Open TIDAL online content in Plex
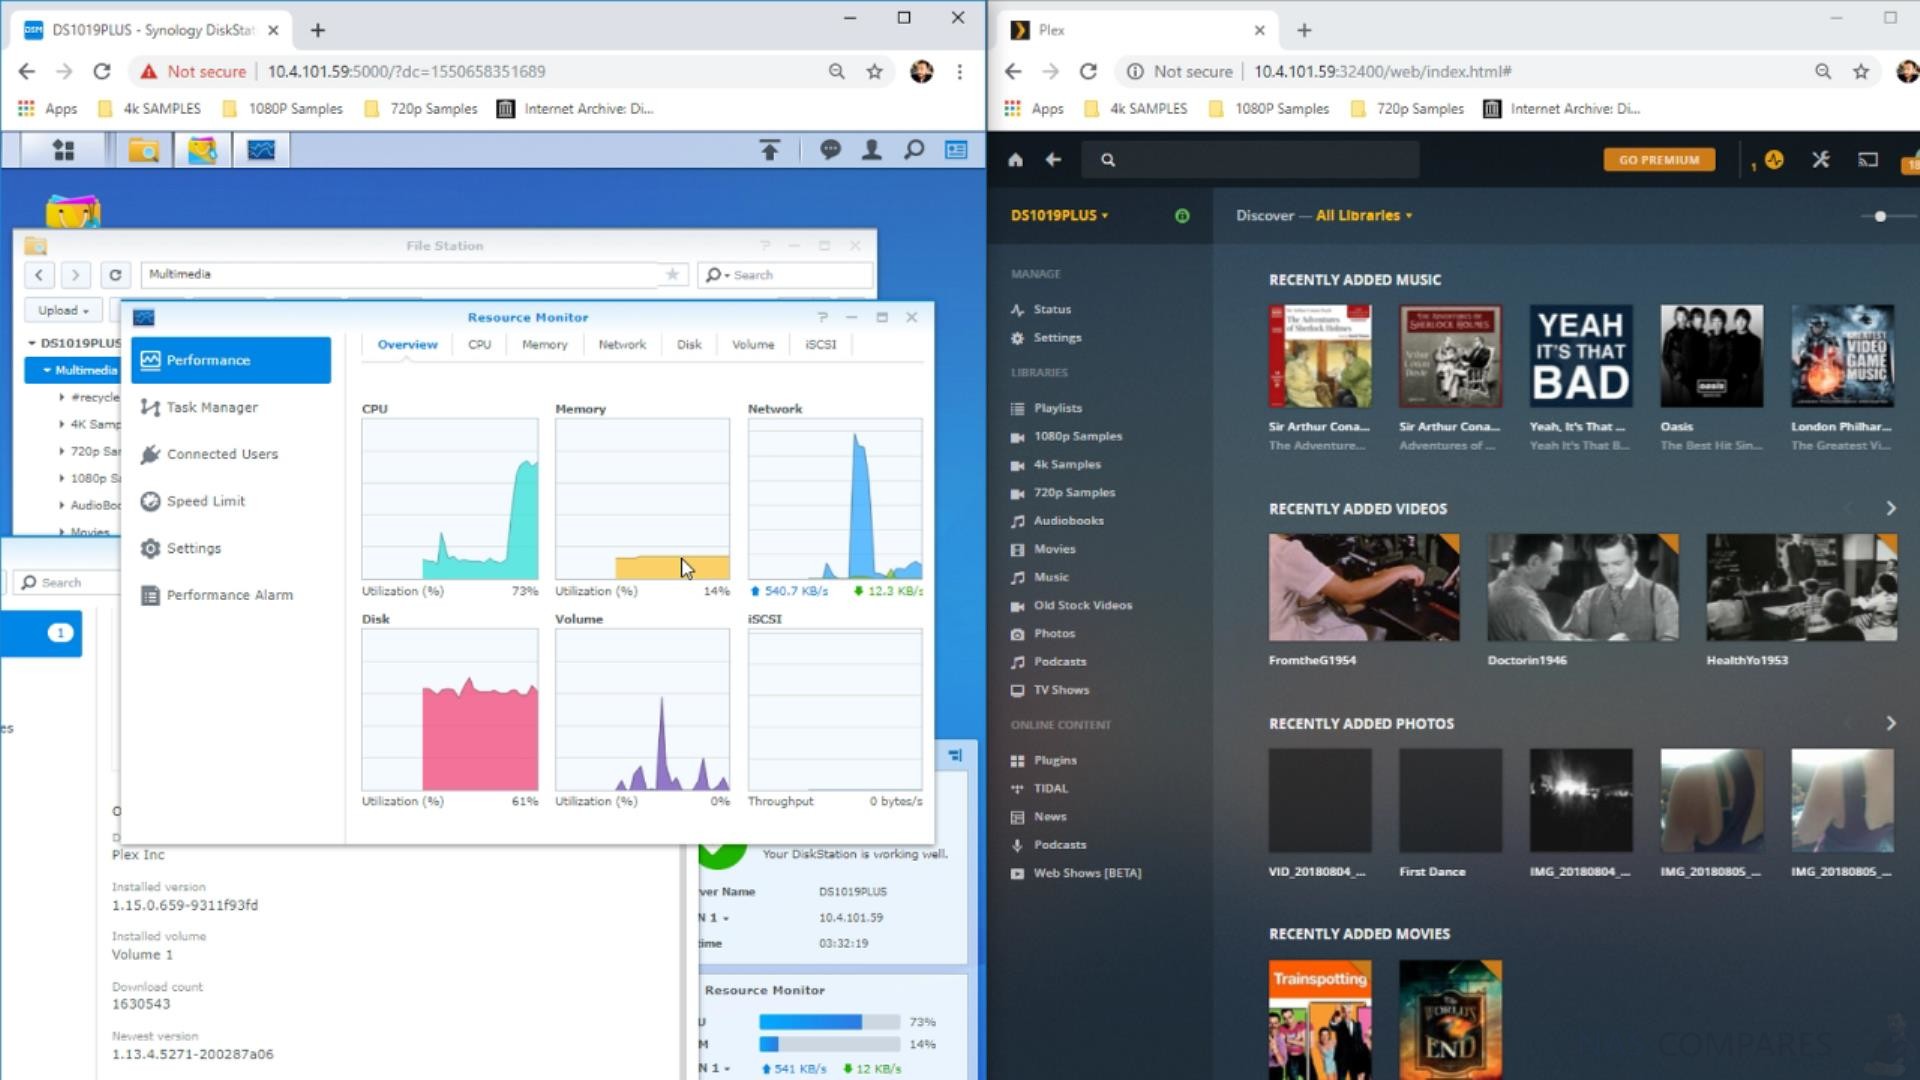Image resolution: width=1920 pixels, height=1080 pixels. tap(1050, 788)
